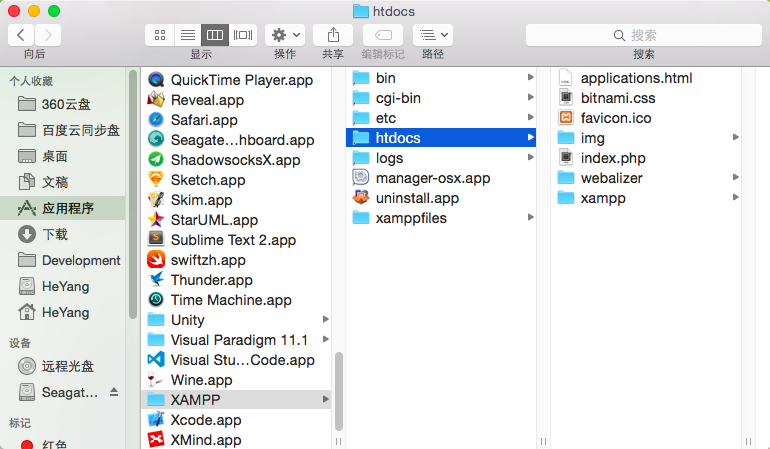Expand the xamppfiles folder arrow

coord(530,217)
